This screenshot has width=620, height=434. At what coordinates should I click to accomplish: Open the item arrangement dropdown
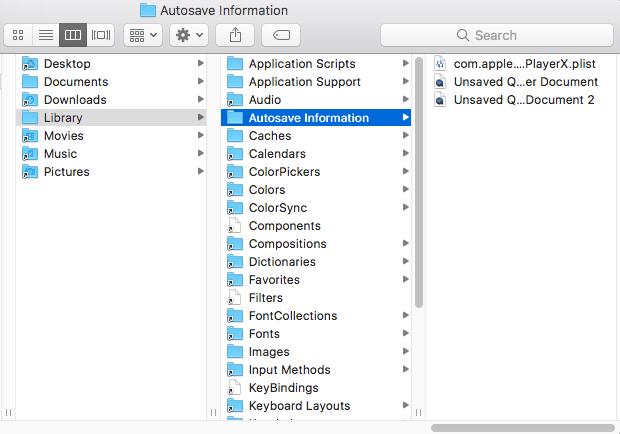[x=143, y=35]
